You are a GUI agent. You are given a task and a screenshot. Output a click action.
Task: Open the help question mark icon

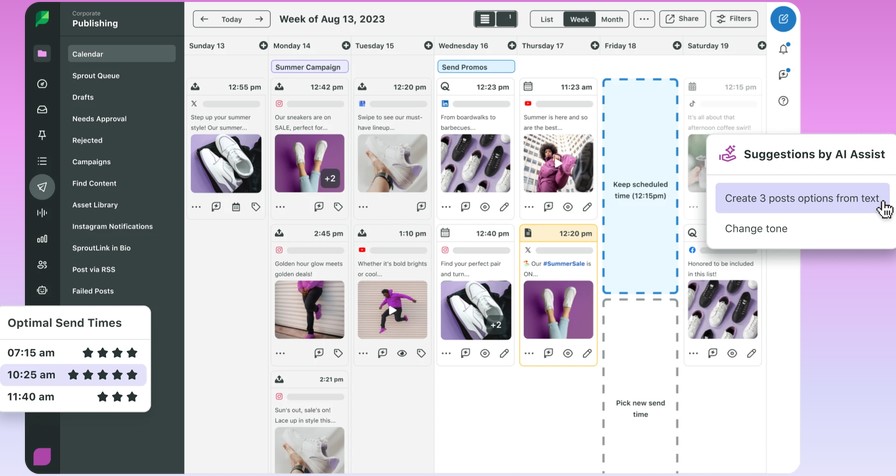pyautogui.click(x=783, y=101)
